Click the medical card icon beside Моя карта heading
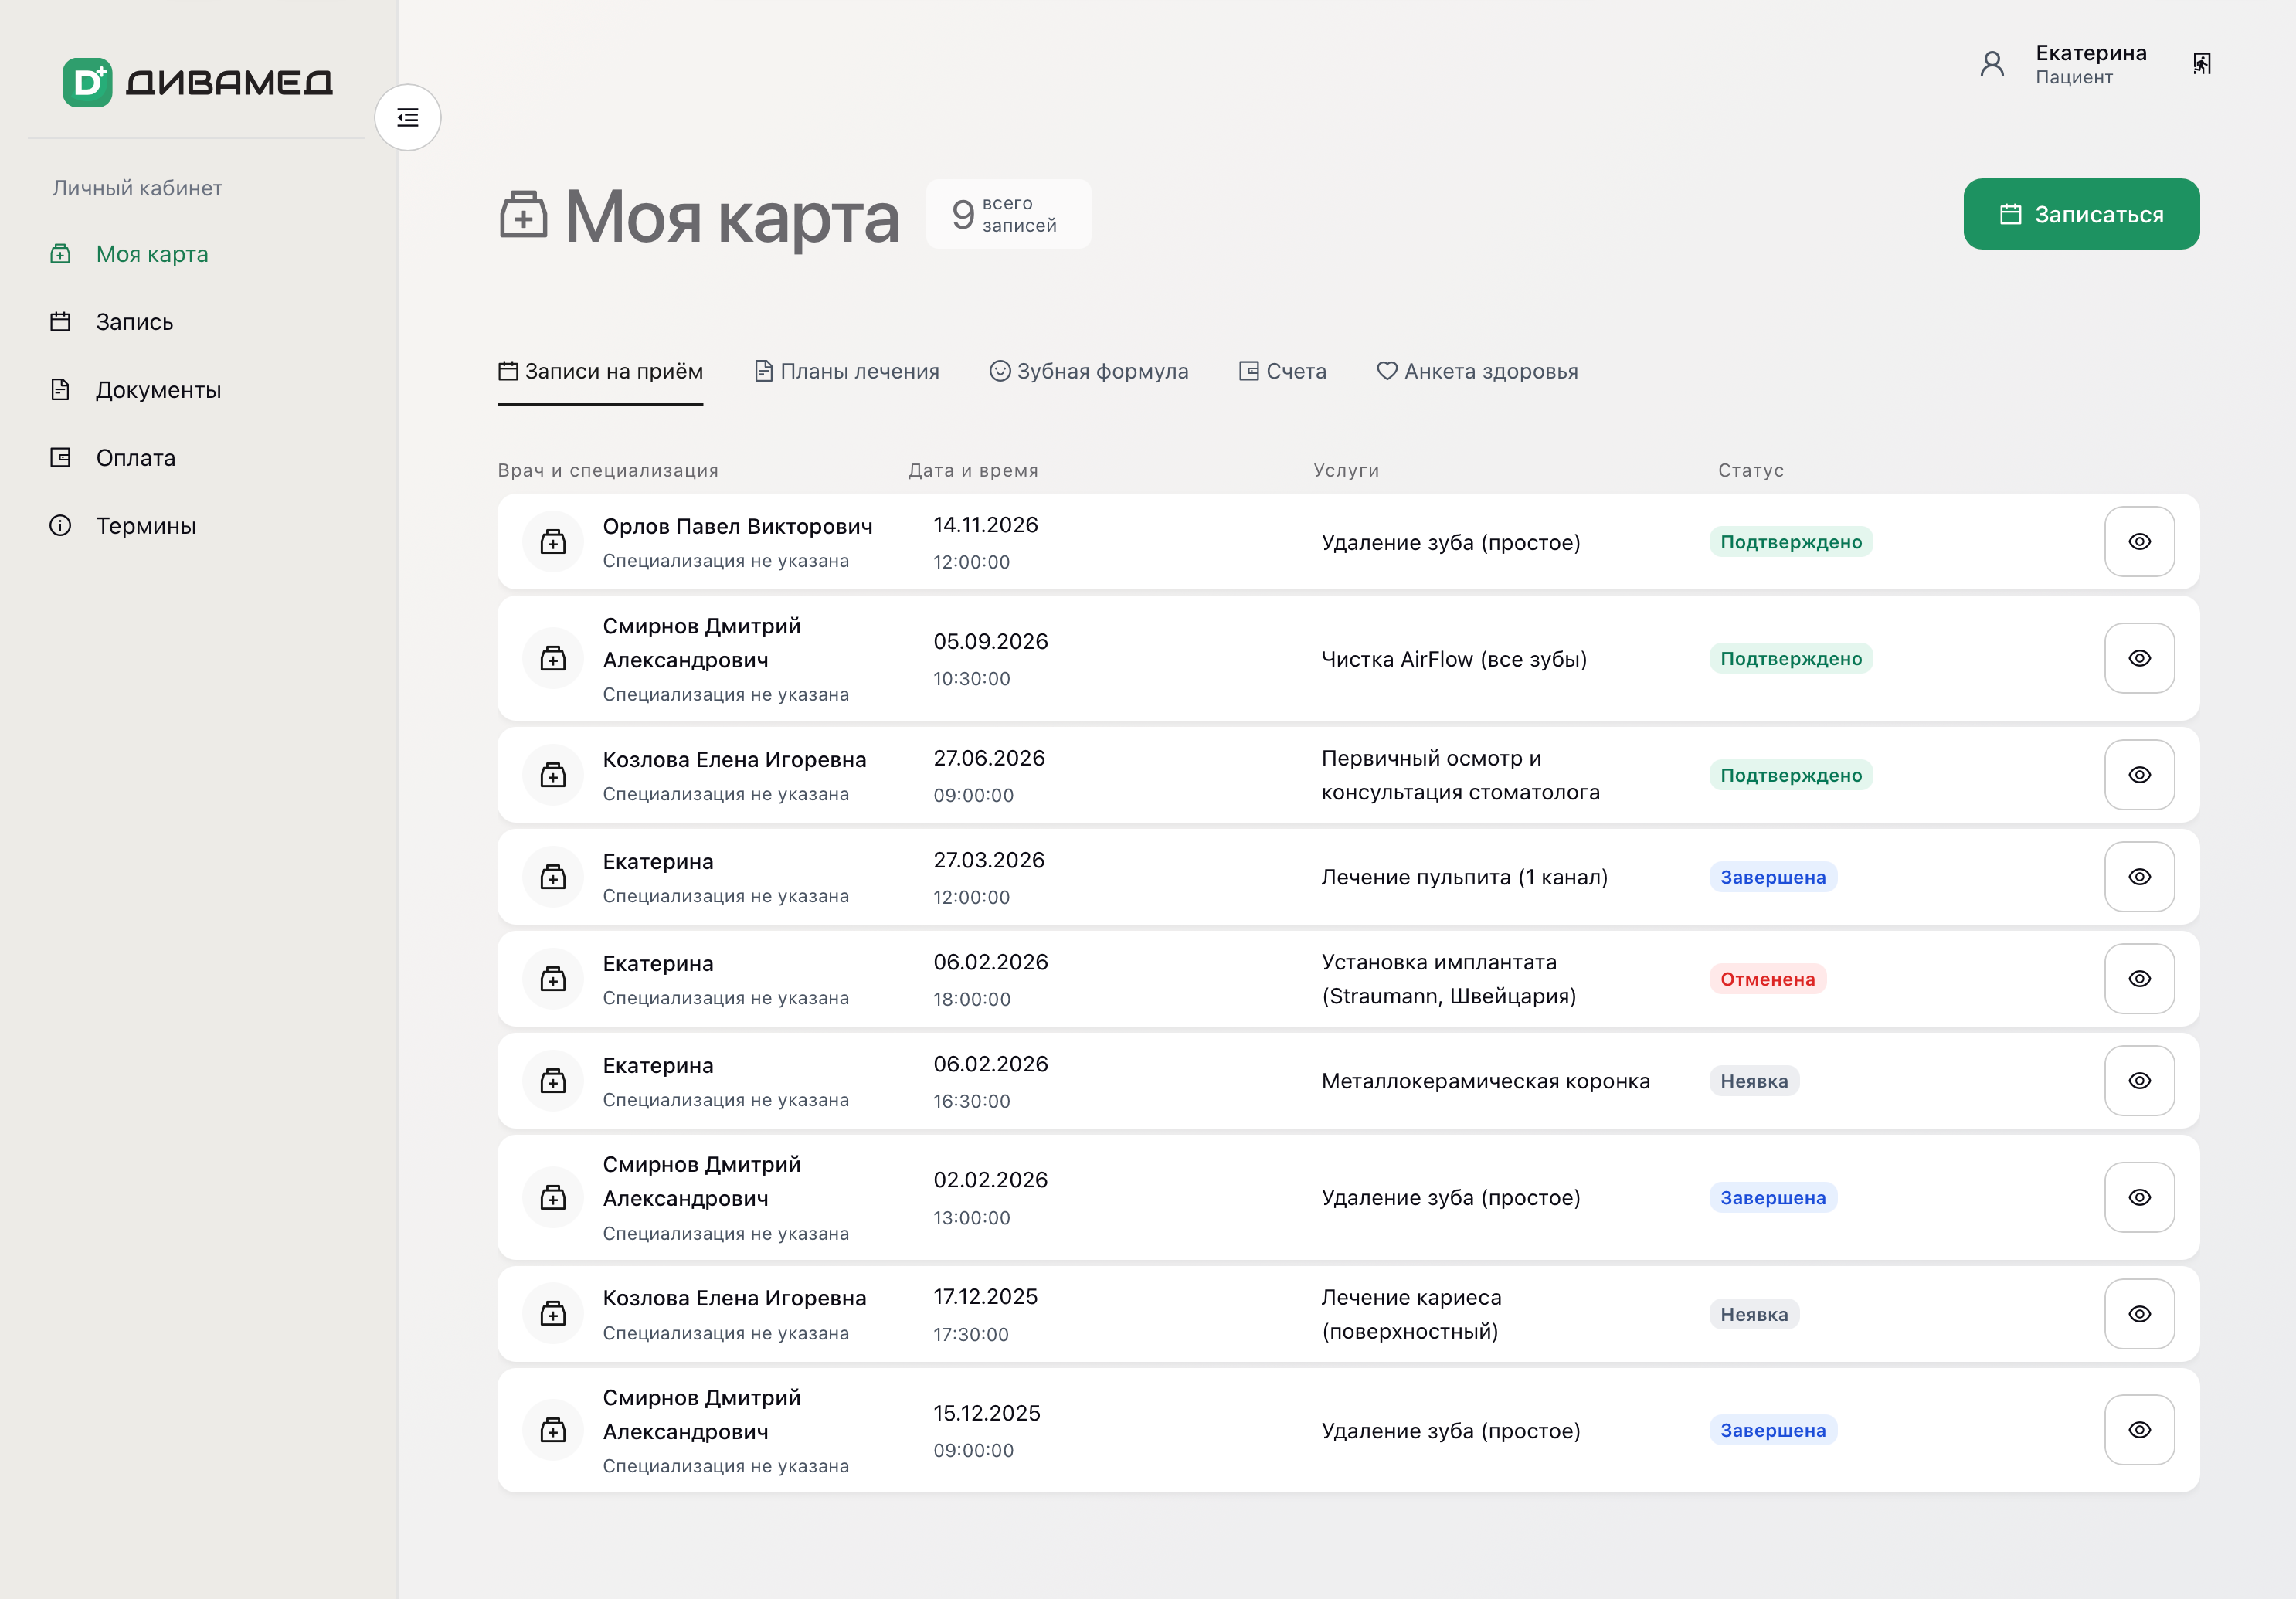2296x1599 pixels. coord(523,215)
